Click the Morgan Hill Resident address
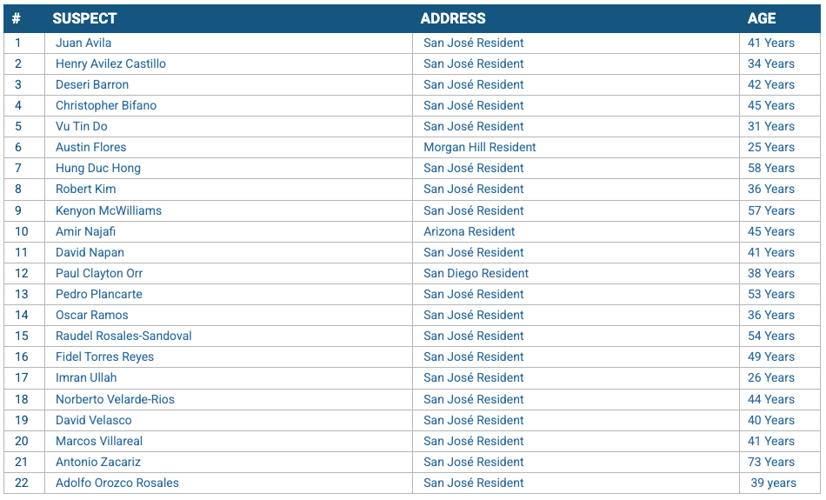 tap(479, 147)
